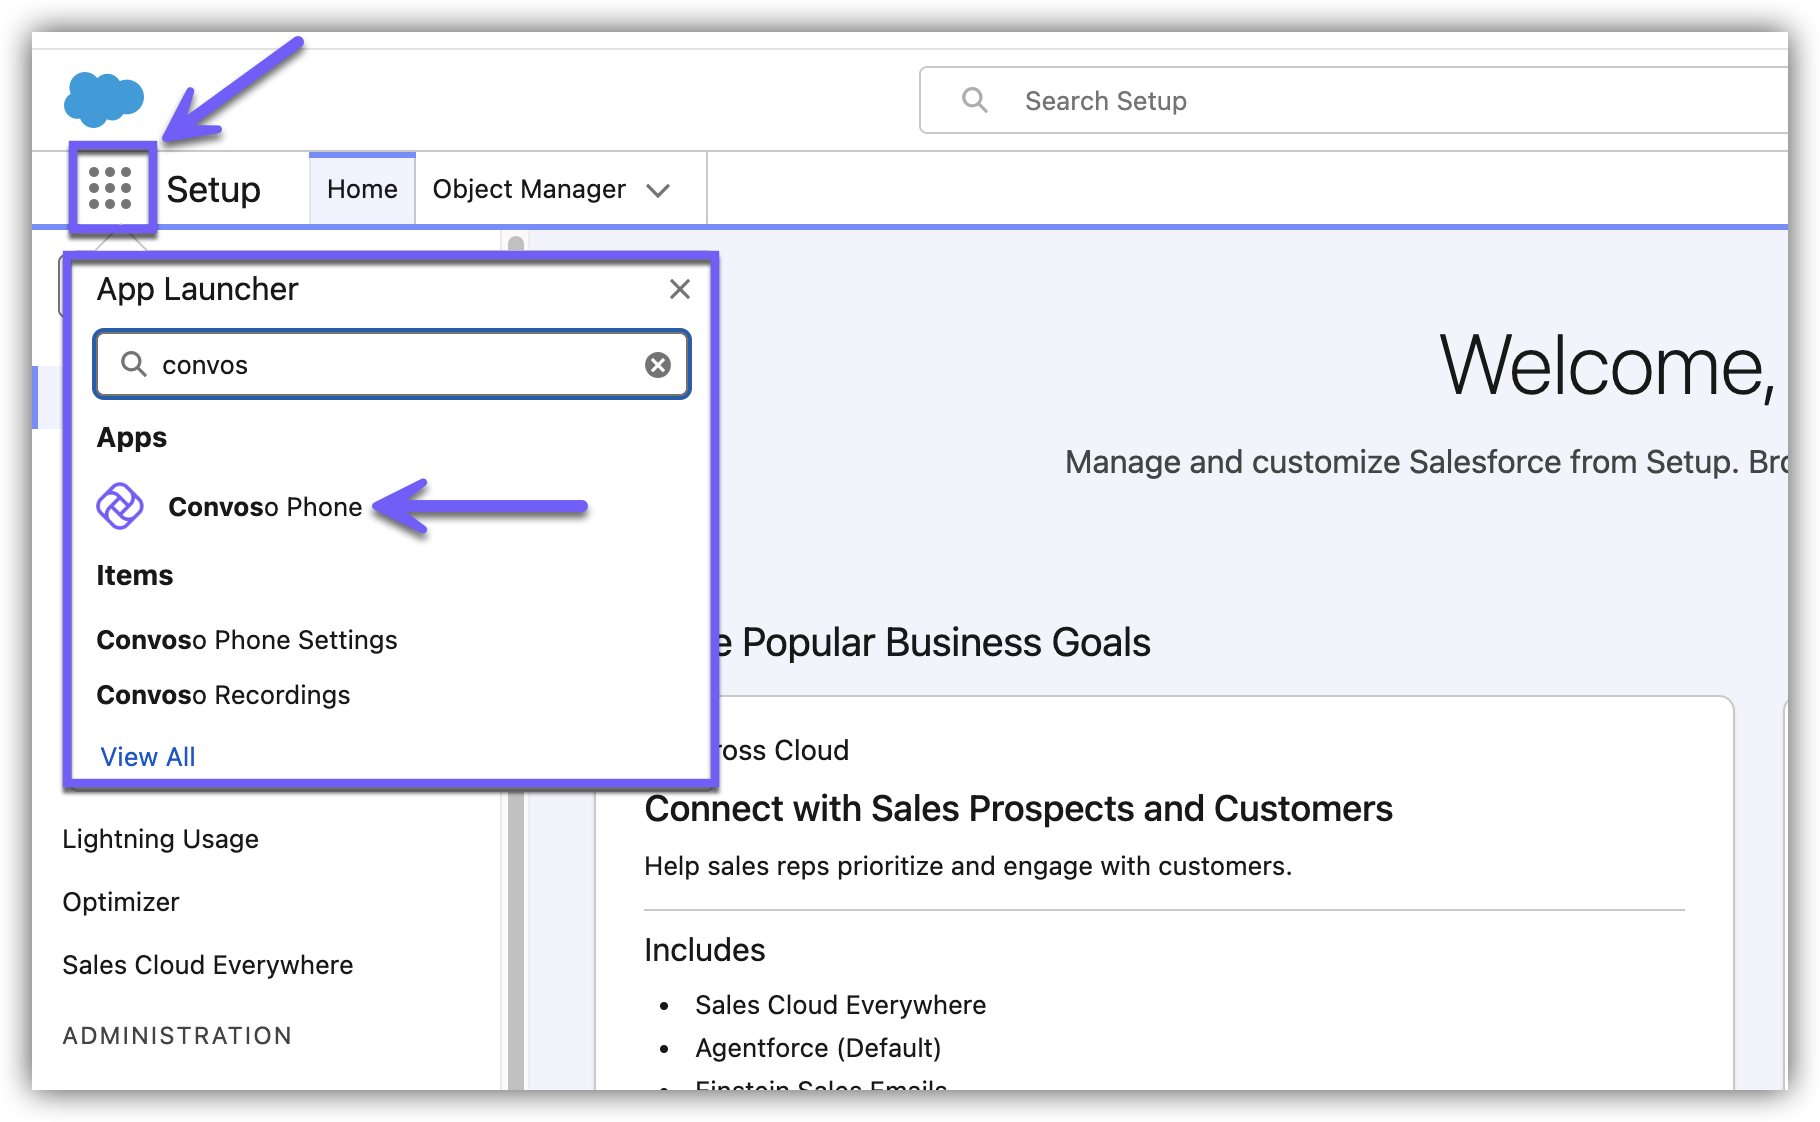Select Lightning Usage in sidebar
The height and width of the screenshot is (1122, 1820).
(x=160, y=839)
